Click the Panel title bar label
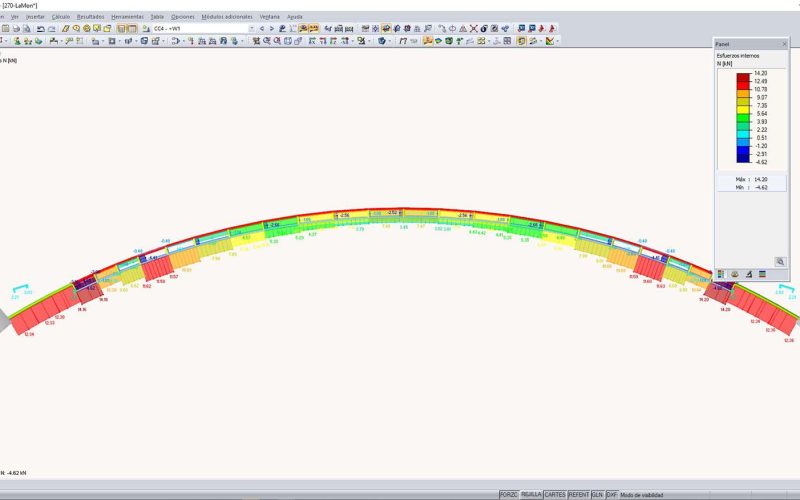800x500 pixels. pos(722,44)
